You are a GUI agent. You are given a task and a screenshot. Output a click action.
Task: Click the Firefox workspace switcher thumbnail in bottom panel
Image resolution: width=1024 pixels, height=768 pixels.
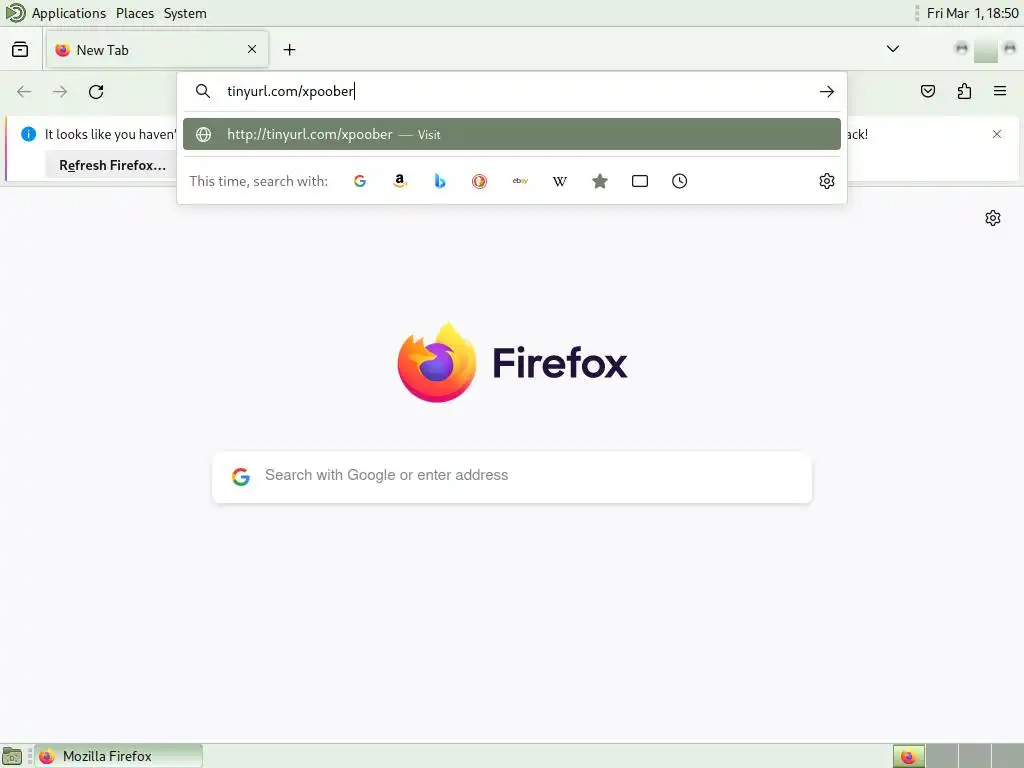[x=908, y=756]
